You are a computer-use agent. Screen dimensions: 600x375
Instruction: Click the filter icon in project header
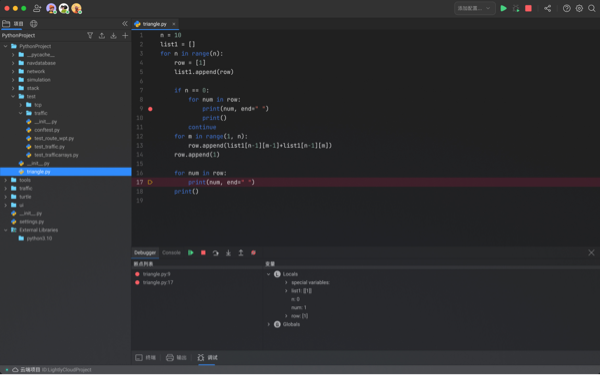90,36
